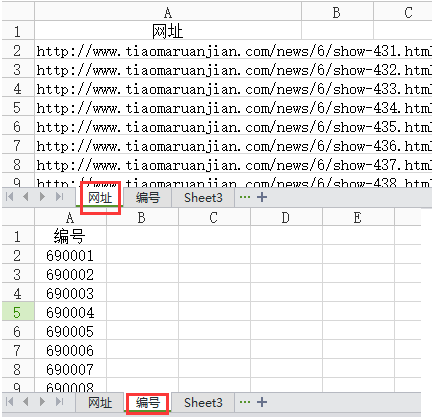
Task: Show more sheets ellipsis in lower tab bar
Action: 245,402
